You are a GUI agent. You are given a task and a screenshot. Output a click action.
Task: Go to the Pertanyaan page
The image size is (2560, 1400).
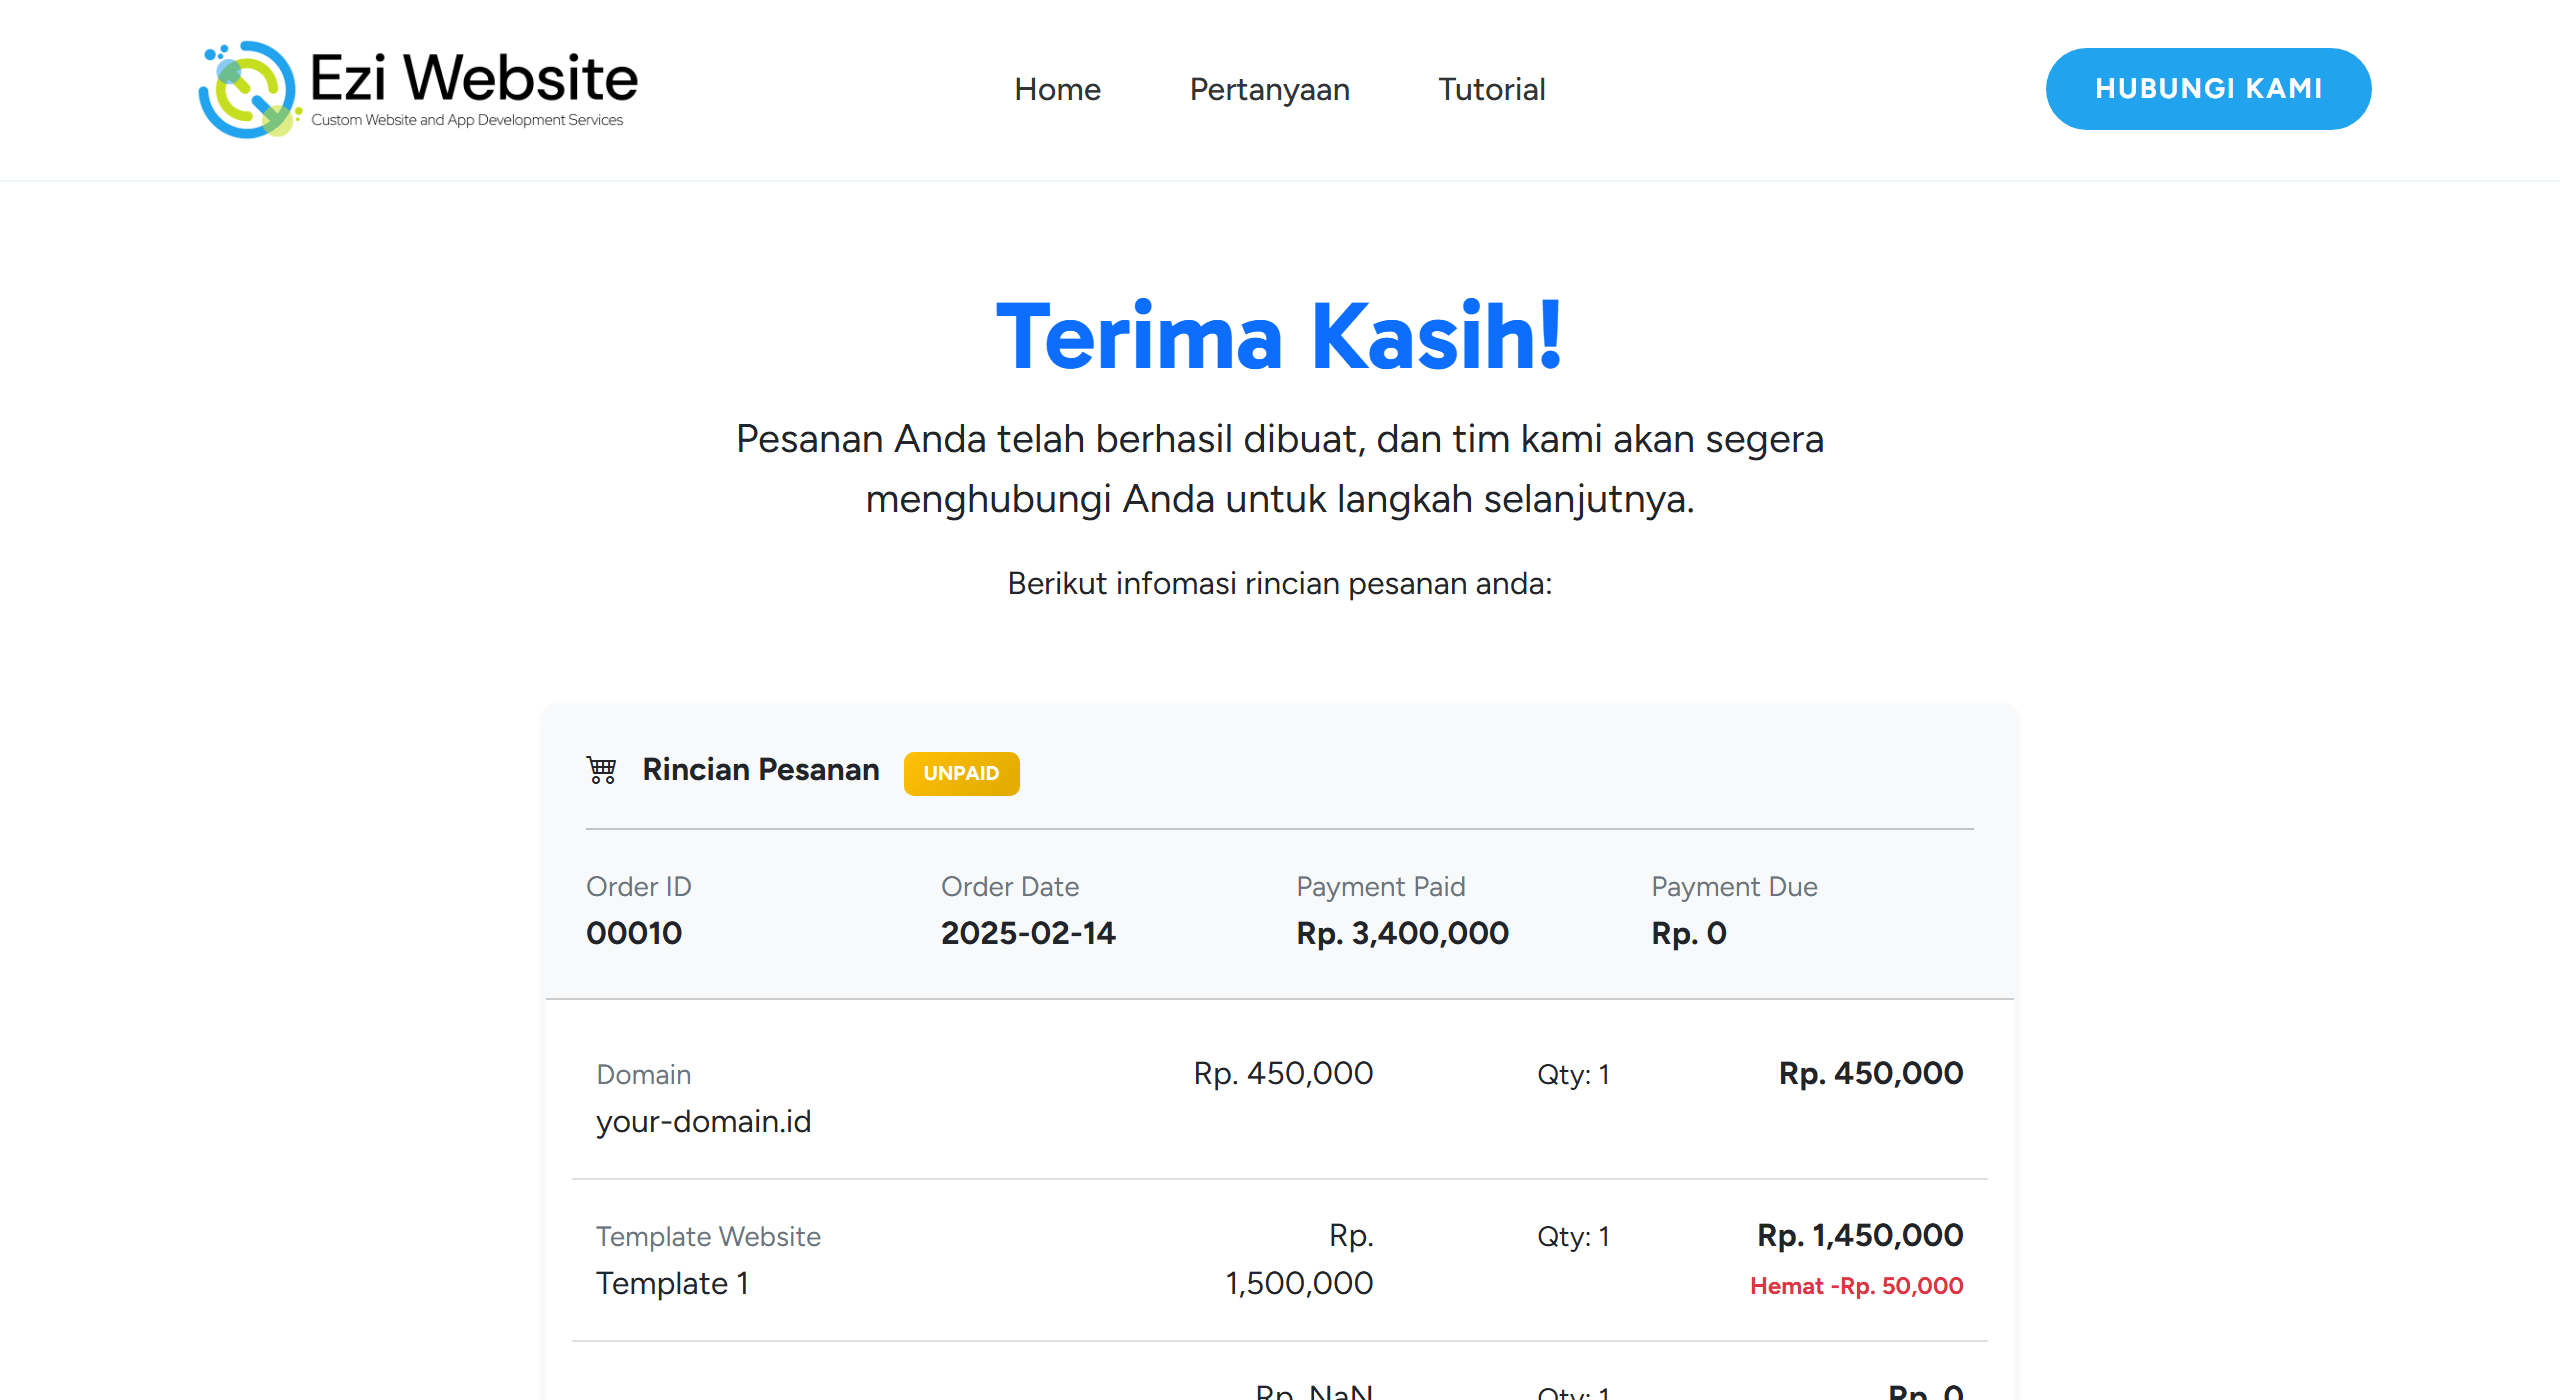point(1269,90)
